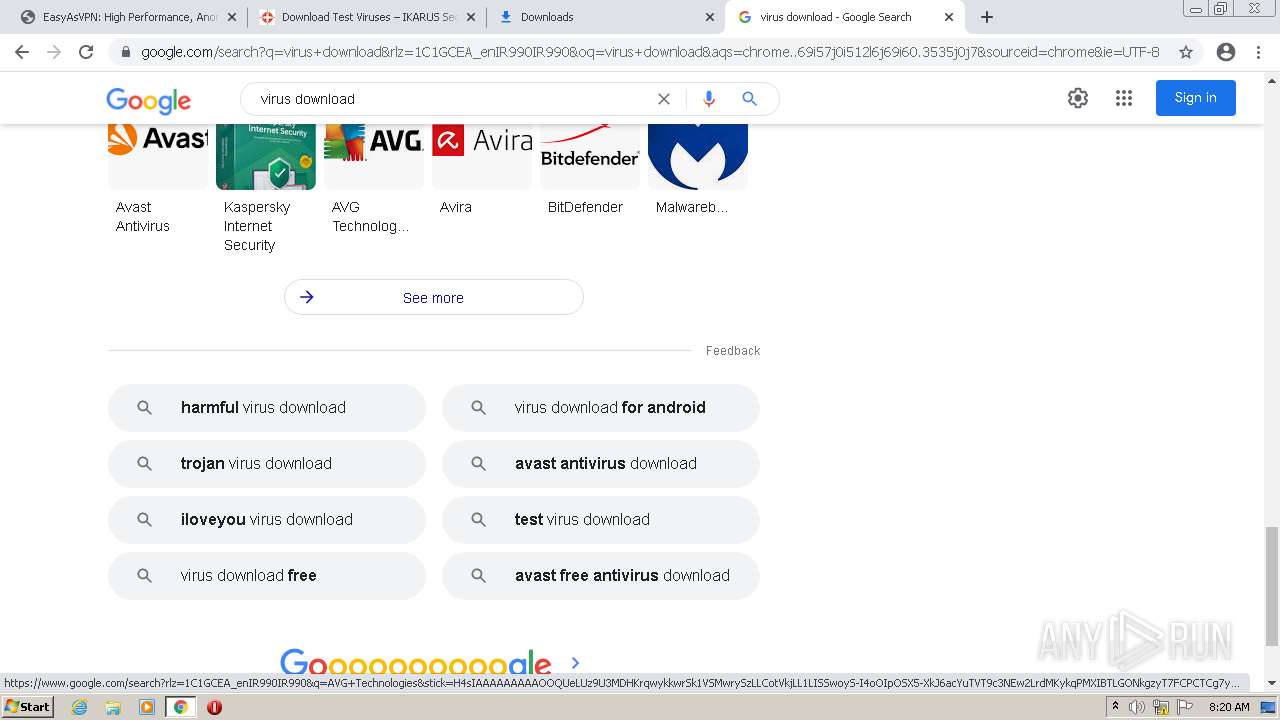
Task: Search for harmful virus download
Action: (267, 408)
